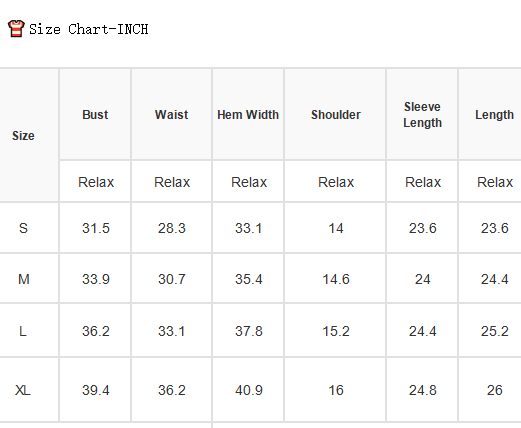Image resolution: width=521 pixels, height=428 pixels.
Task: Click the Hem Width column header
Action: [248, 115]
